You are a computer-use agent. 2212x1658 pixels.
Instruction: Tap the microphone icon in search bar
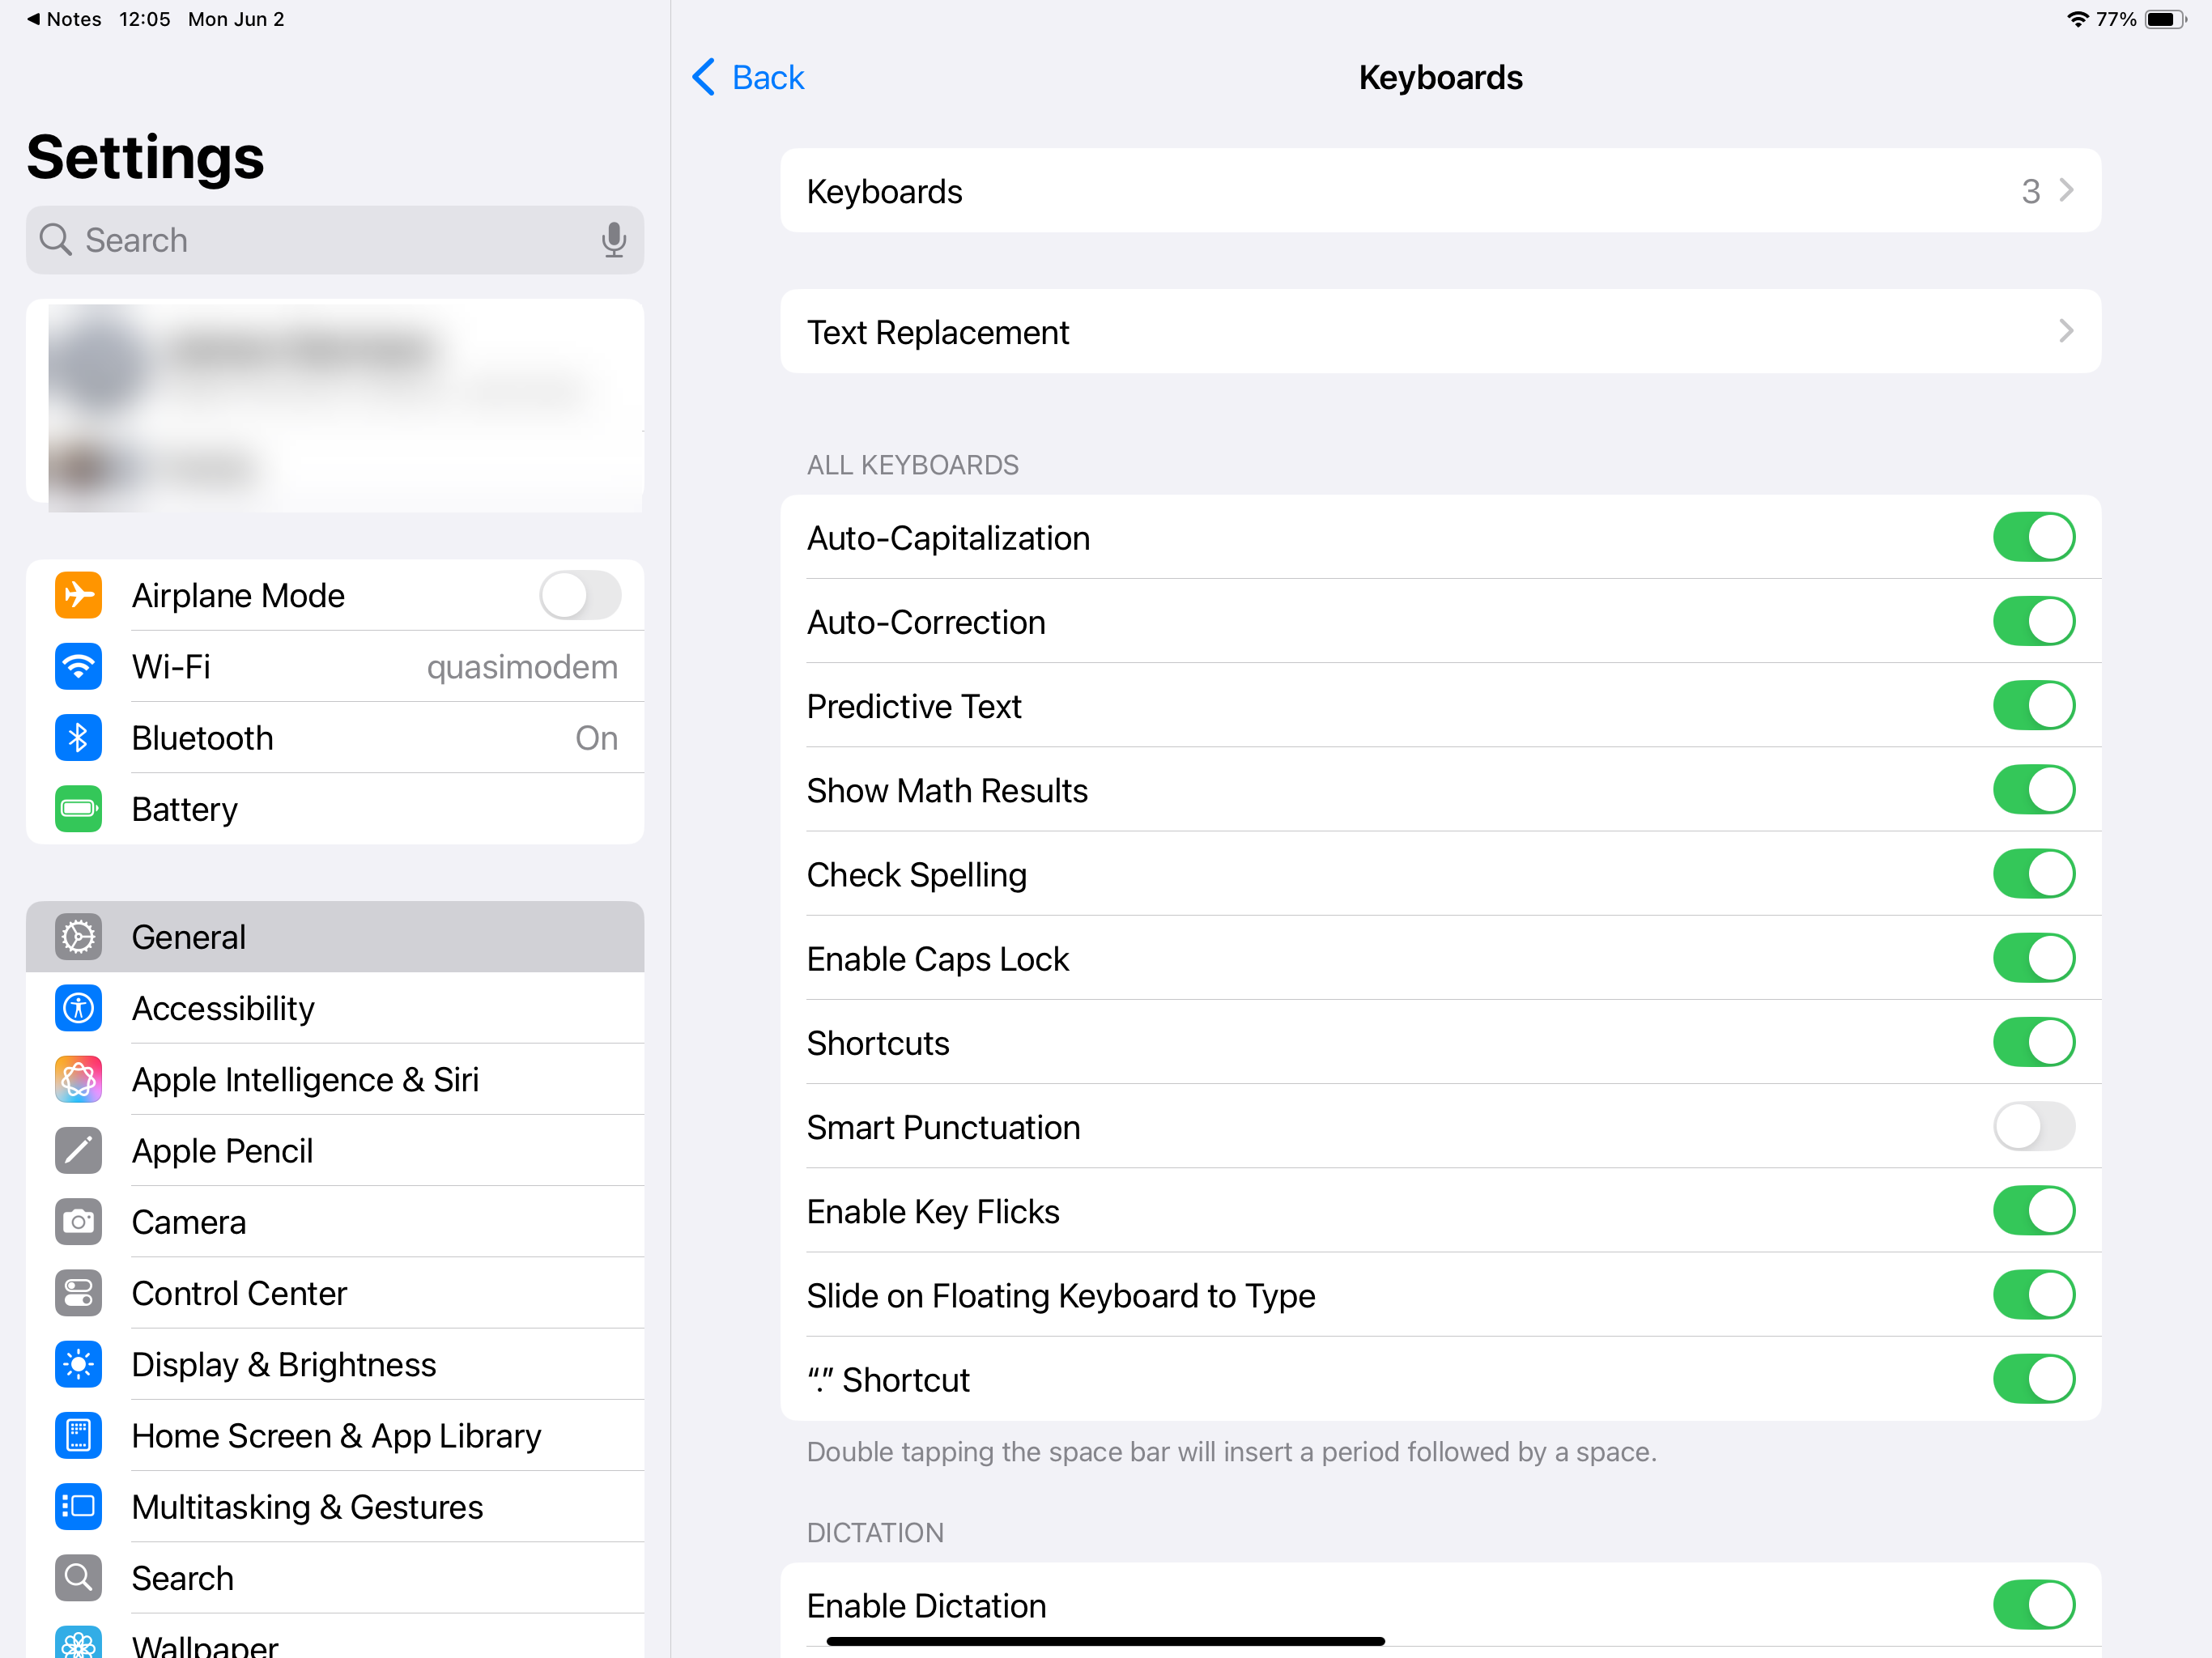[613, 240]
